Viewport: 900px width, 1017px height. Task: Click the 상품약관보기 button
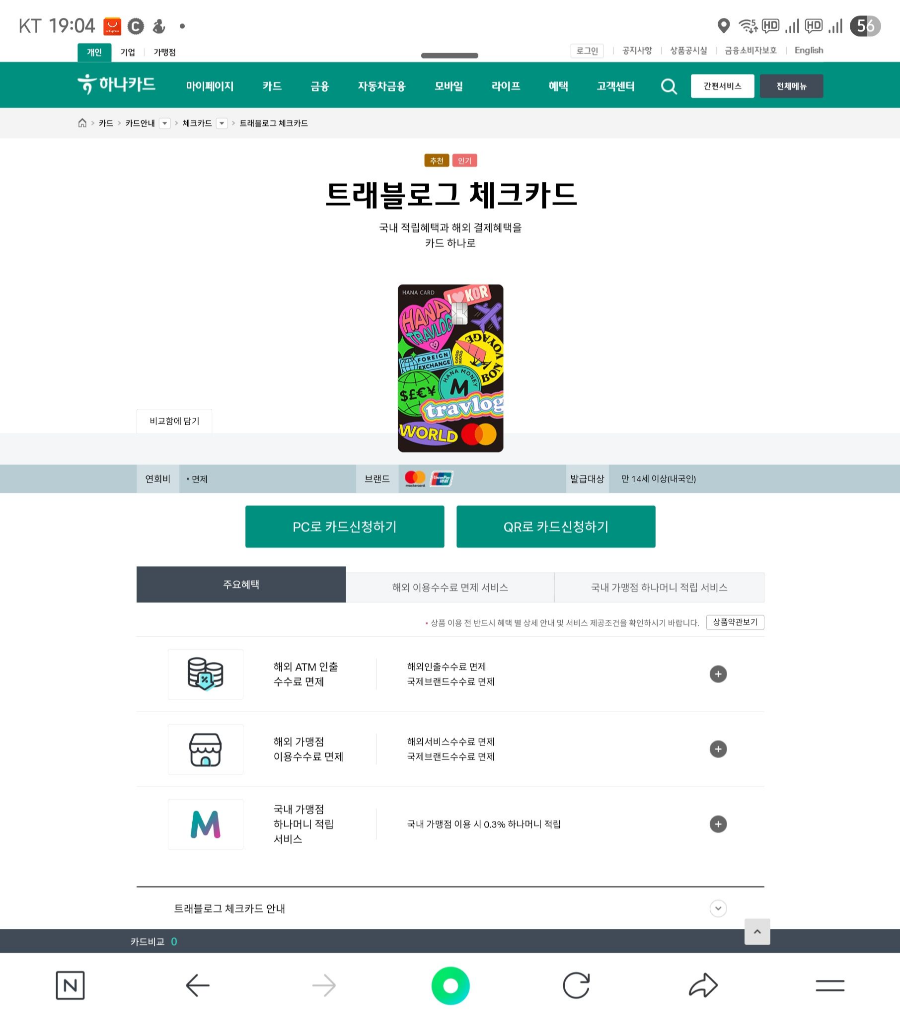click(x=735, y=622)
